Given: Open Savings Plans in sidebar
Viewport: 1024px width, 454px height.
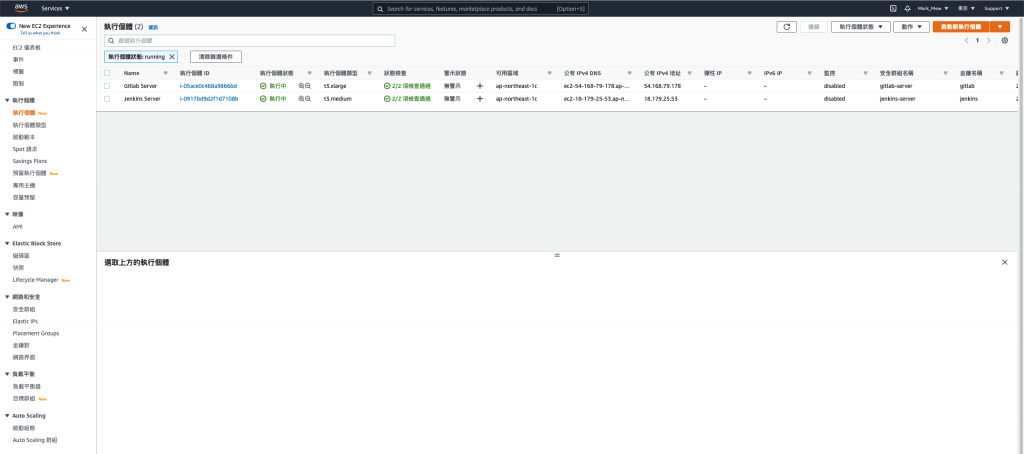Looking at the screenshot, I should [x=30, y=161].
